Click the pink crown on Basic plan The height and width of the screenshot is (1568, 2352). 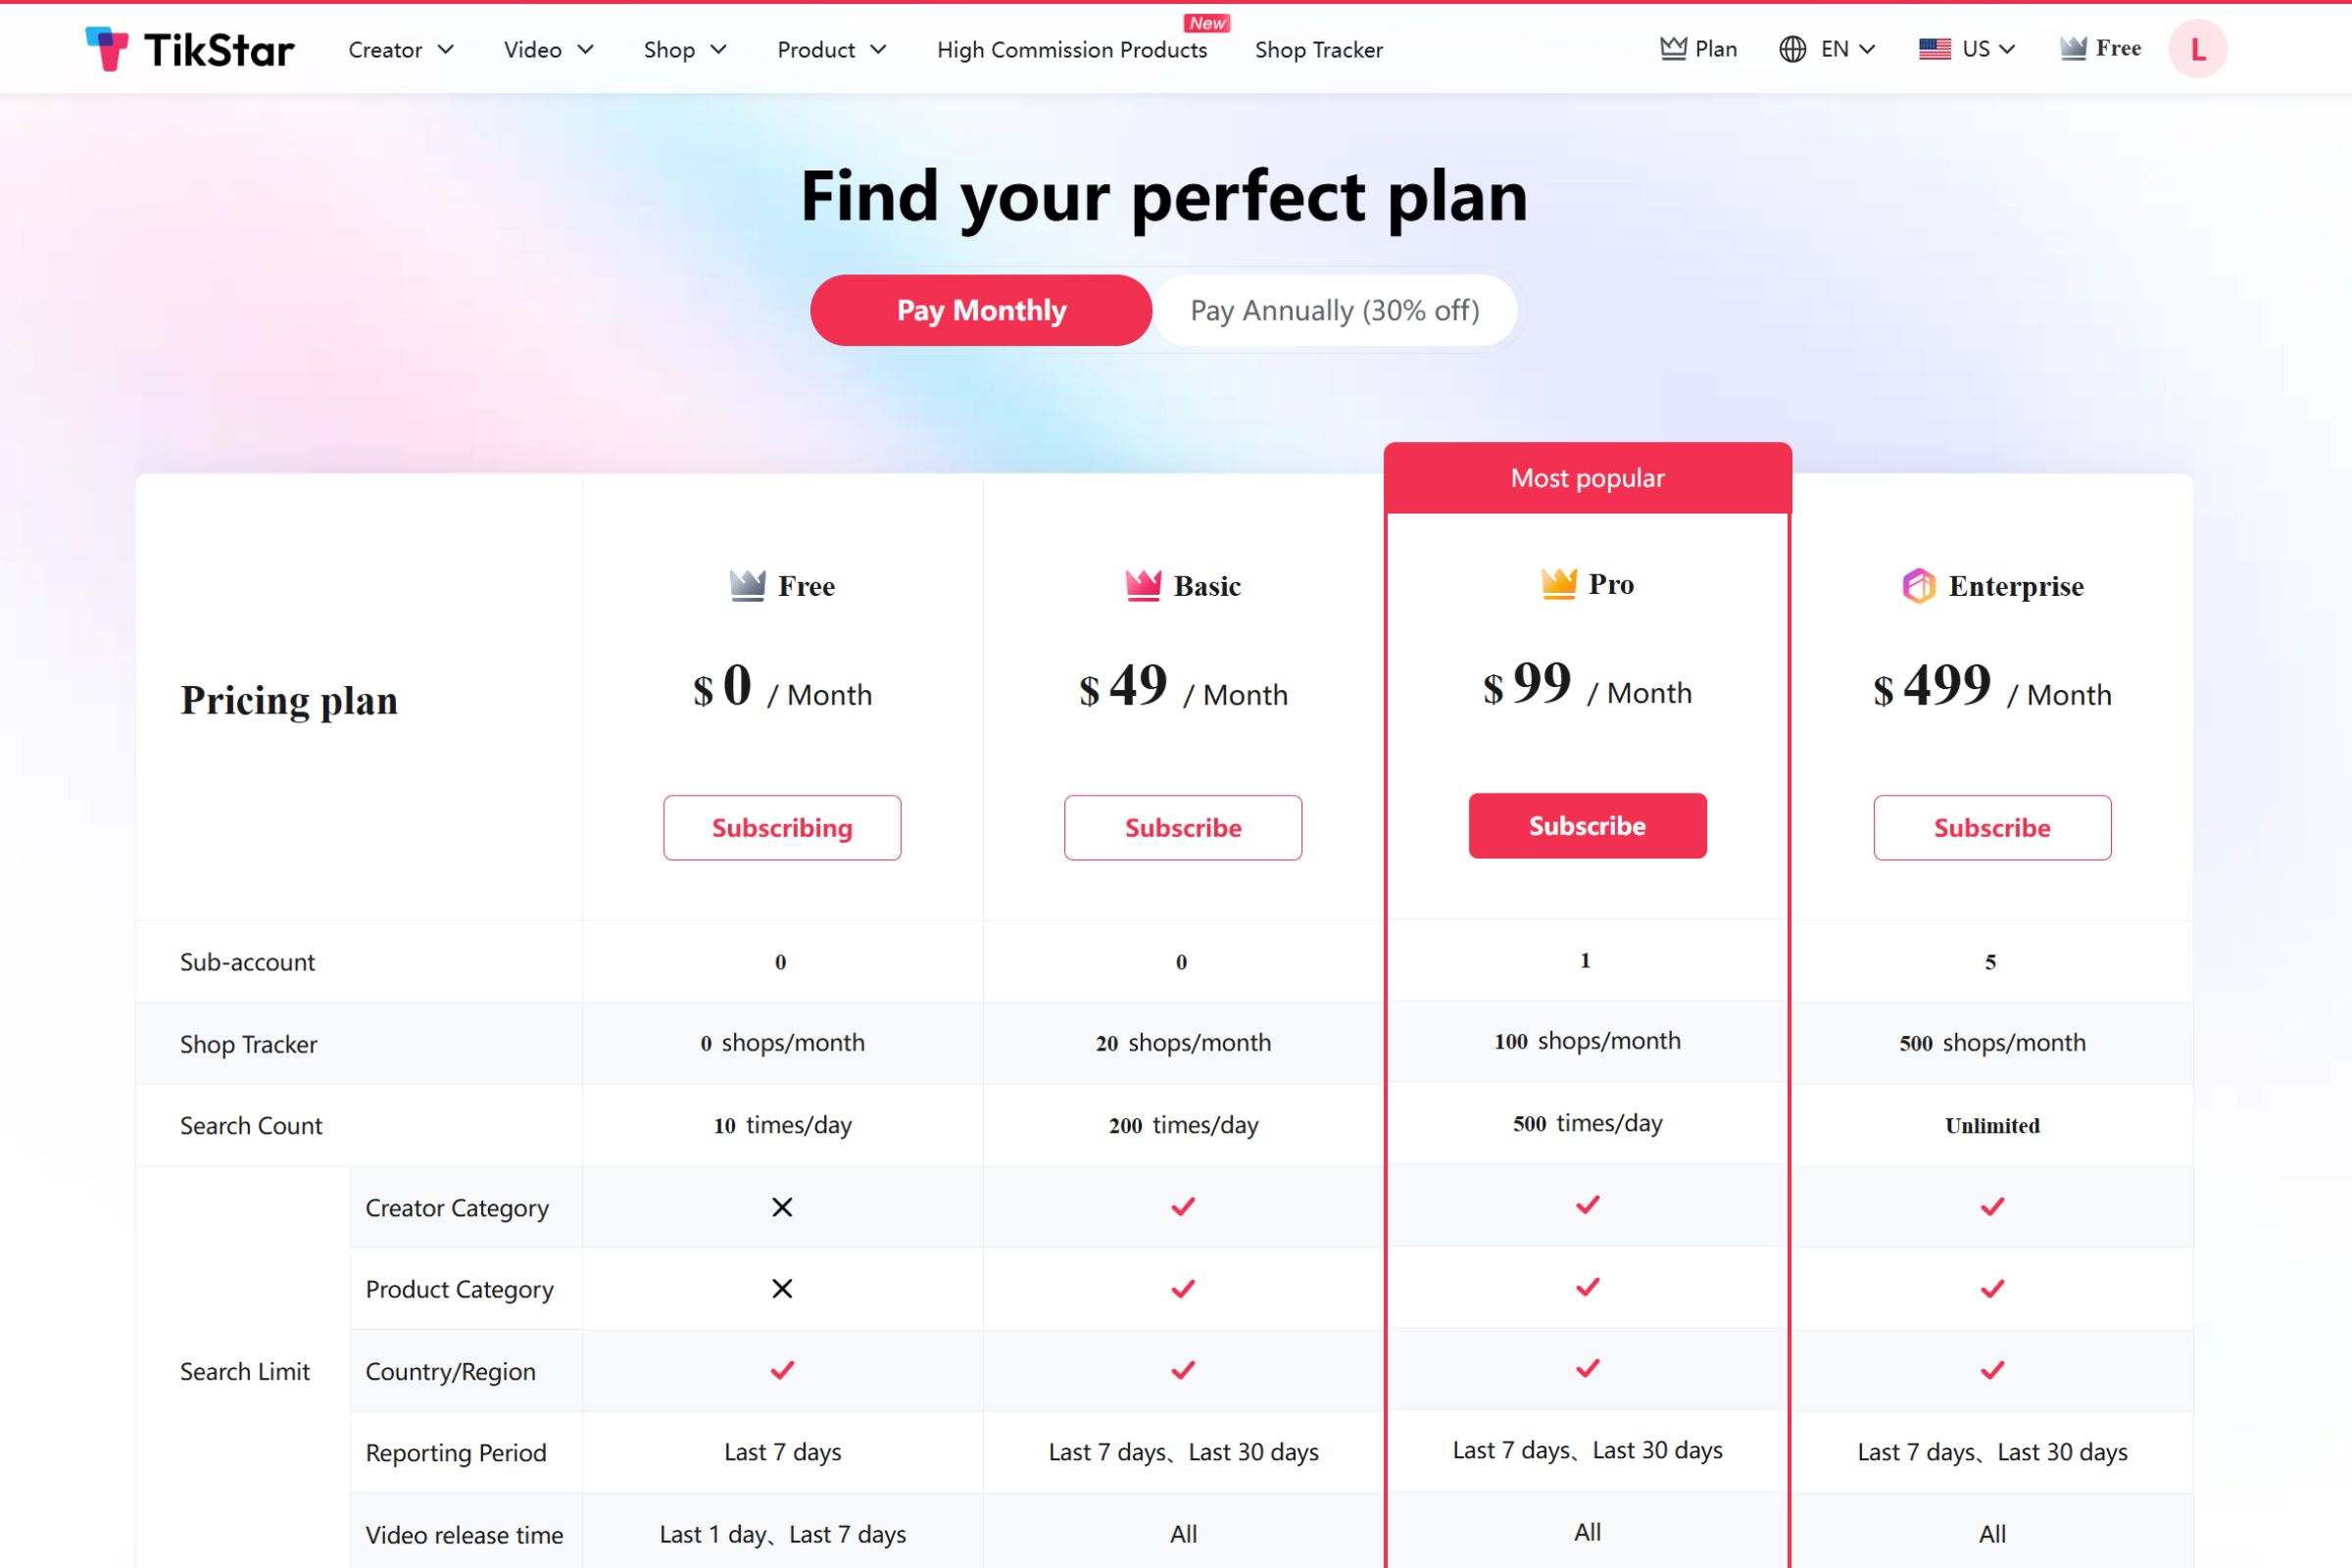1143,585
